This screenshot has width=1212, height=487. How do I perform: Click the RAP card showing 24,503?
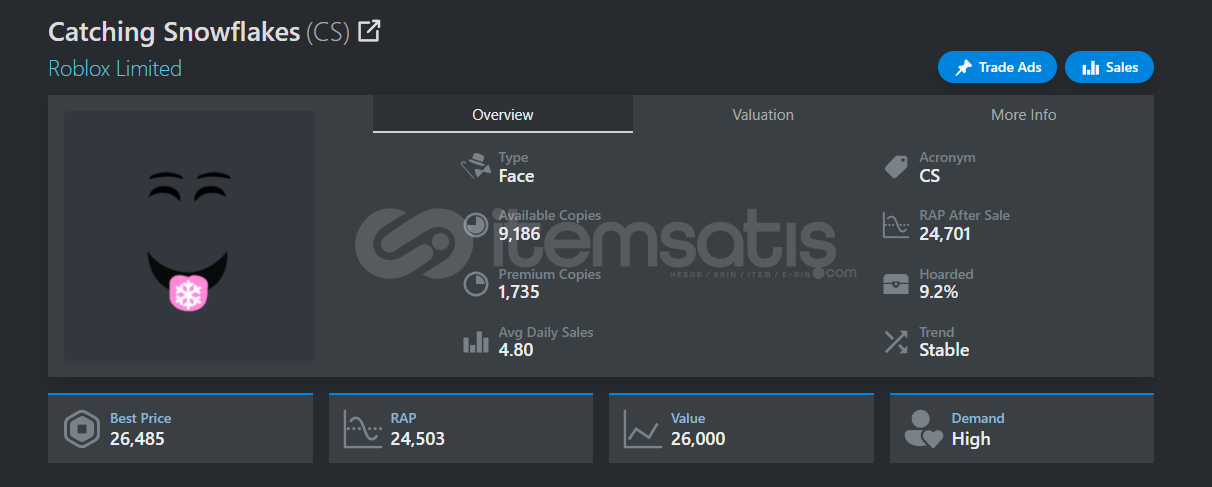pyautogui.click(x=461, y=428)
